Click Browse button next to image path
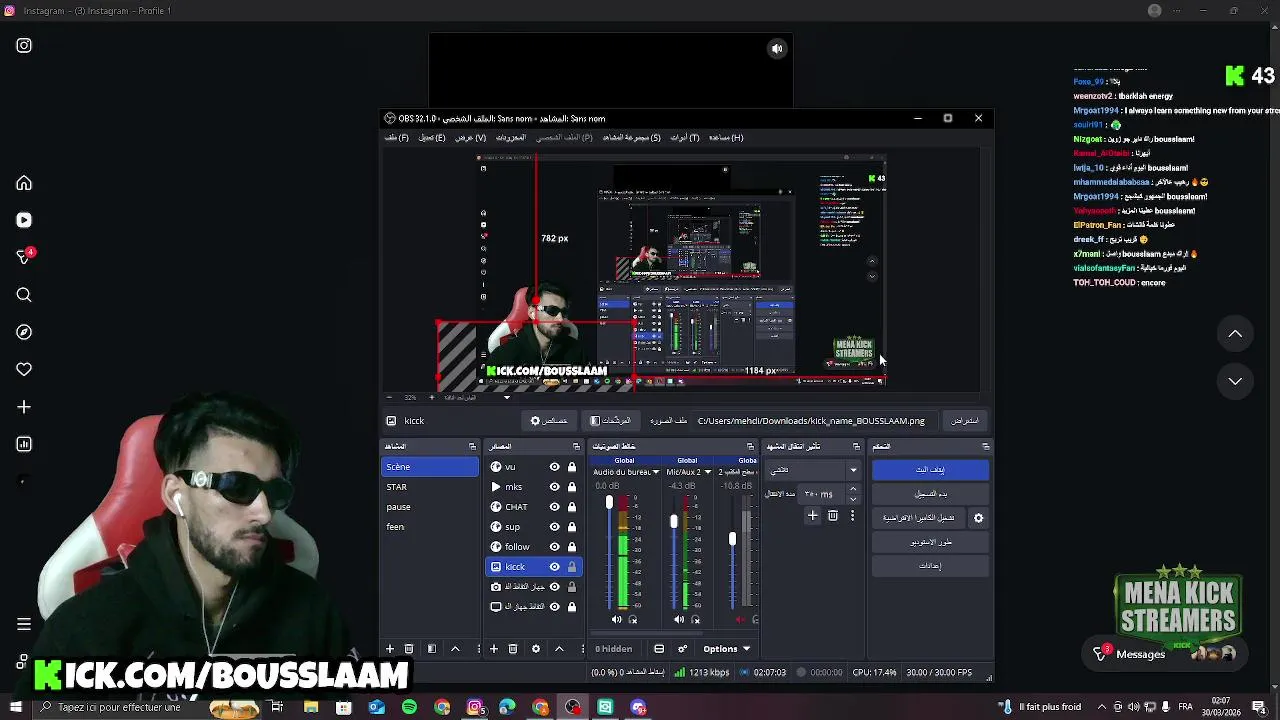Image resolution: width=1280 pixels, height=720 pixels. pyautogui.click(x=964, y=421)
